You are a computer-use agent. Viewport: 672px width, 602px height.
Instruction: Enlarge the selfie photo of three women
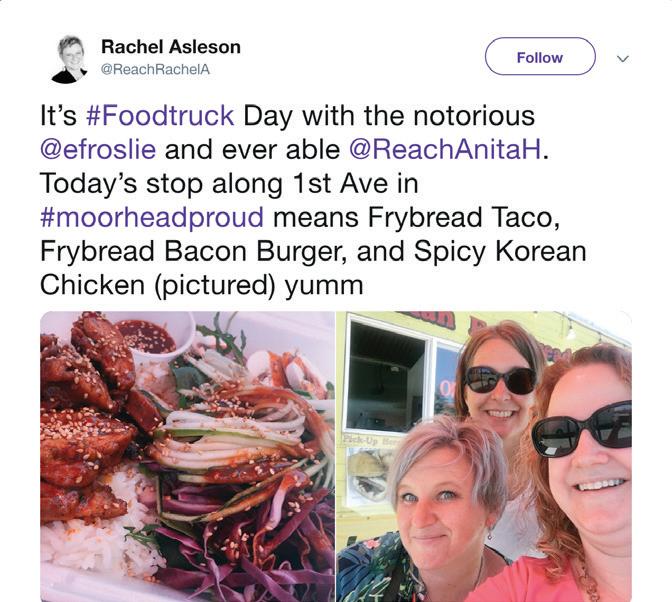pos(484,456)
